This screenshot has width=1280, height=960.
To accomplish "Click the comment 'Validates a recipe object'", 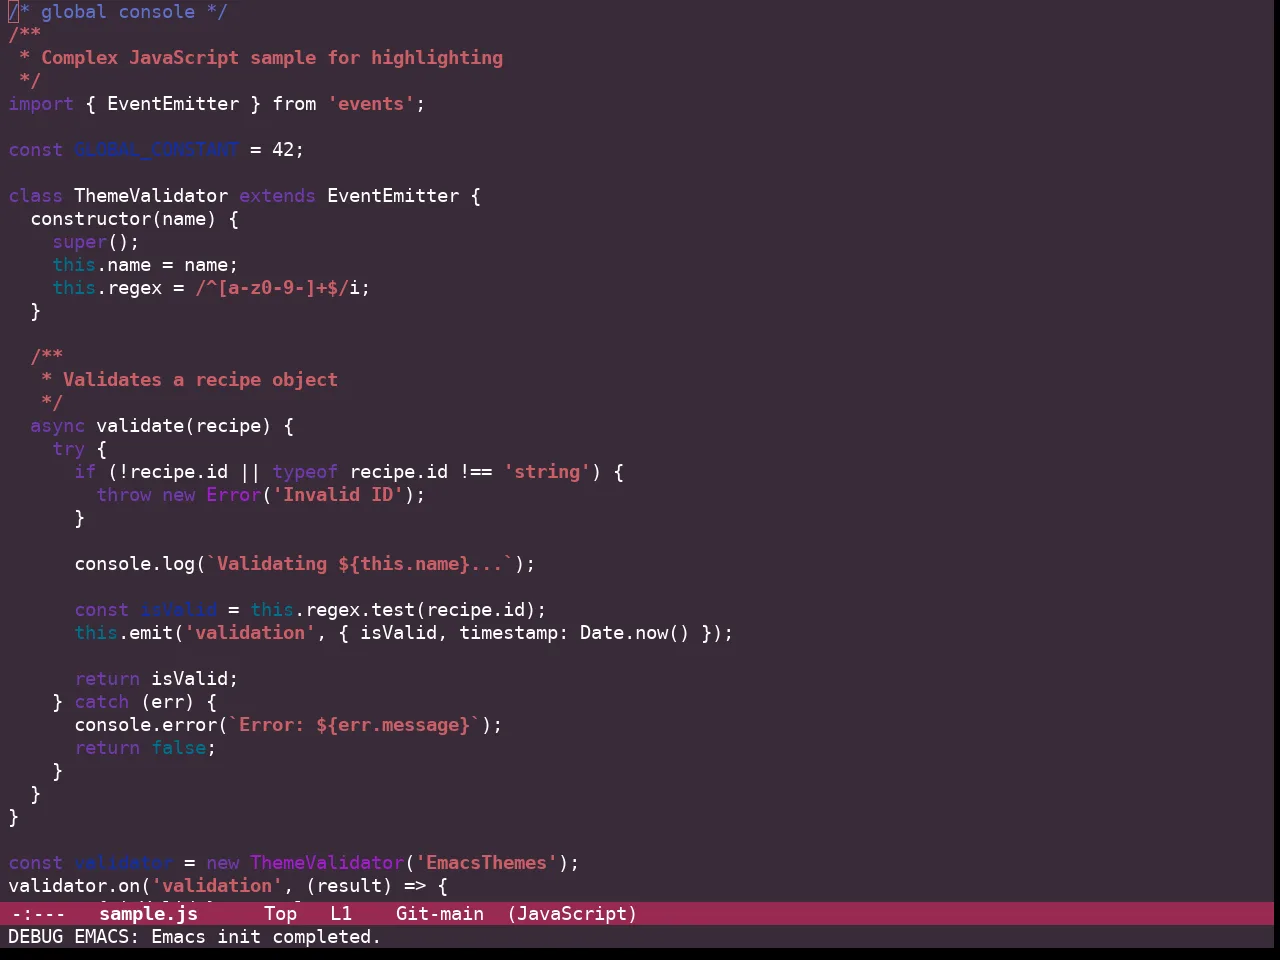I will tap(200, 380).
